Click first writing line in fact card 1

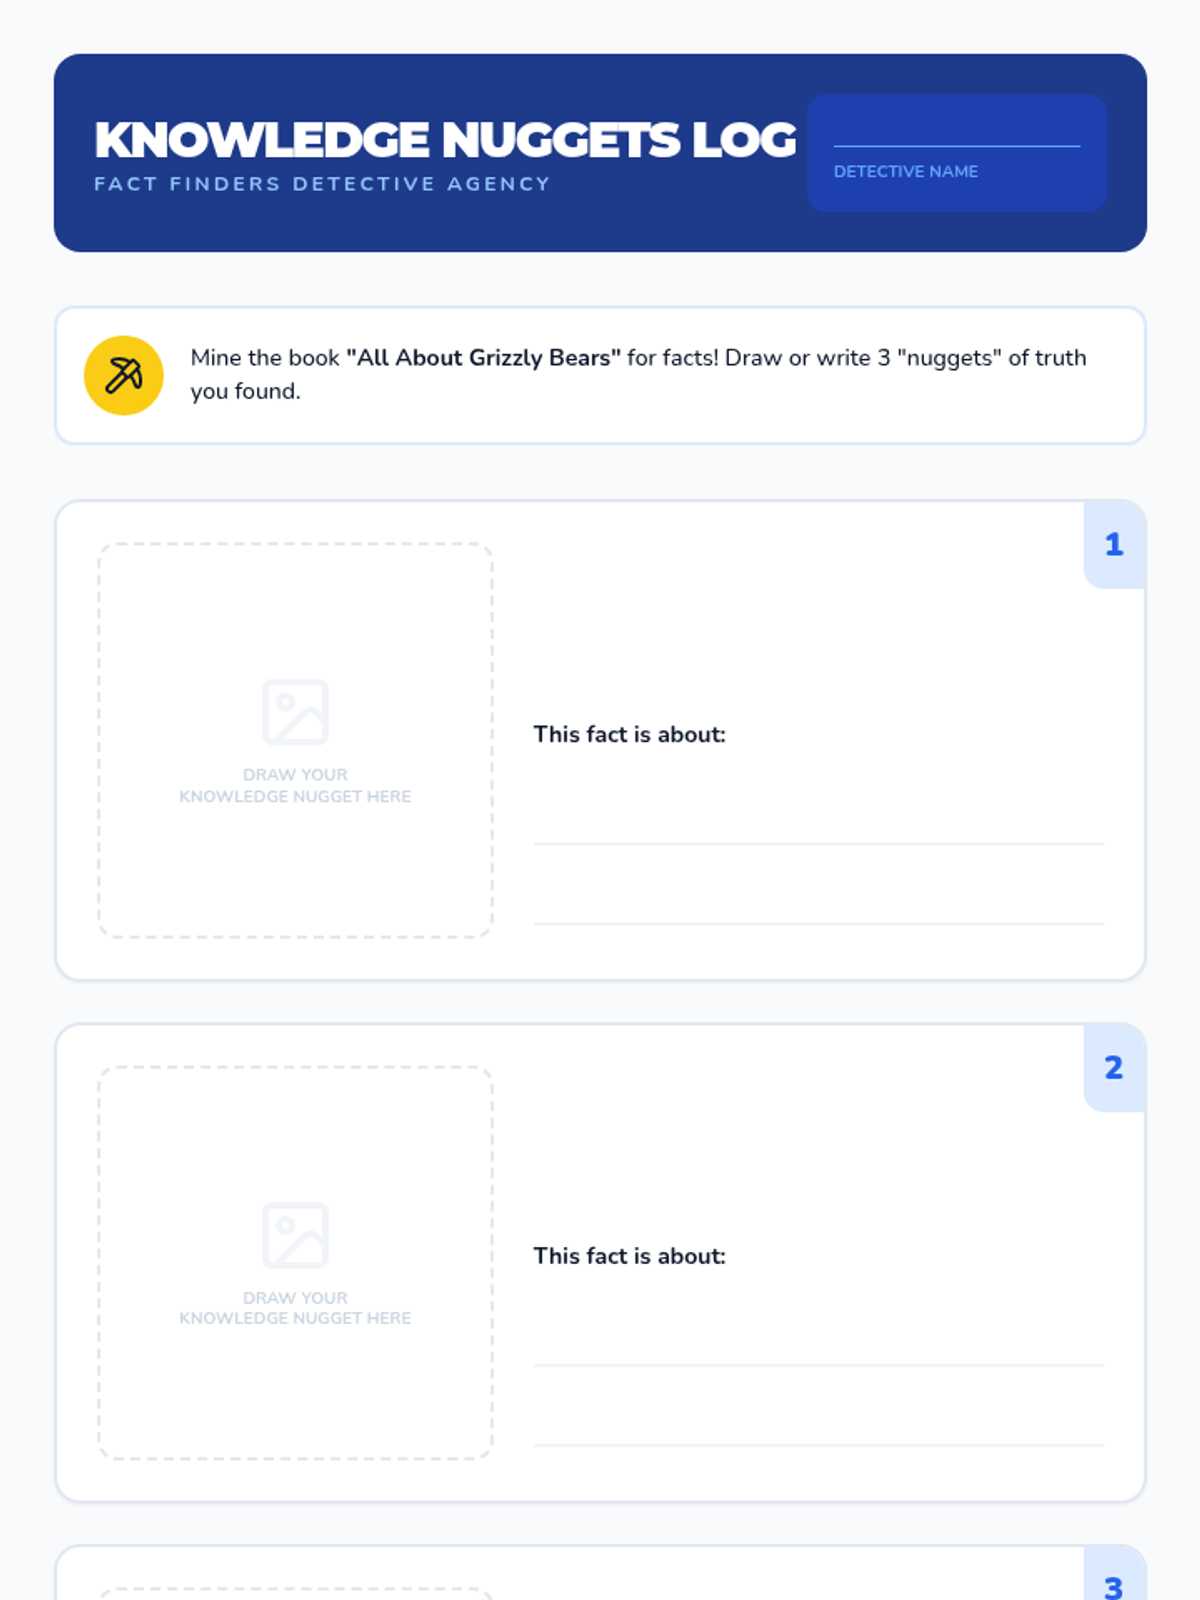818,843
